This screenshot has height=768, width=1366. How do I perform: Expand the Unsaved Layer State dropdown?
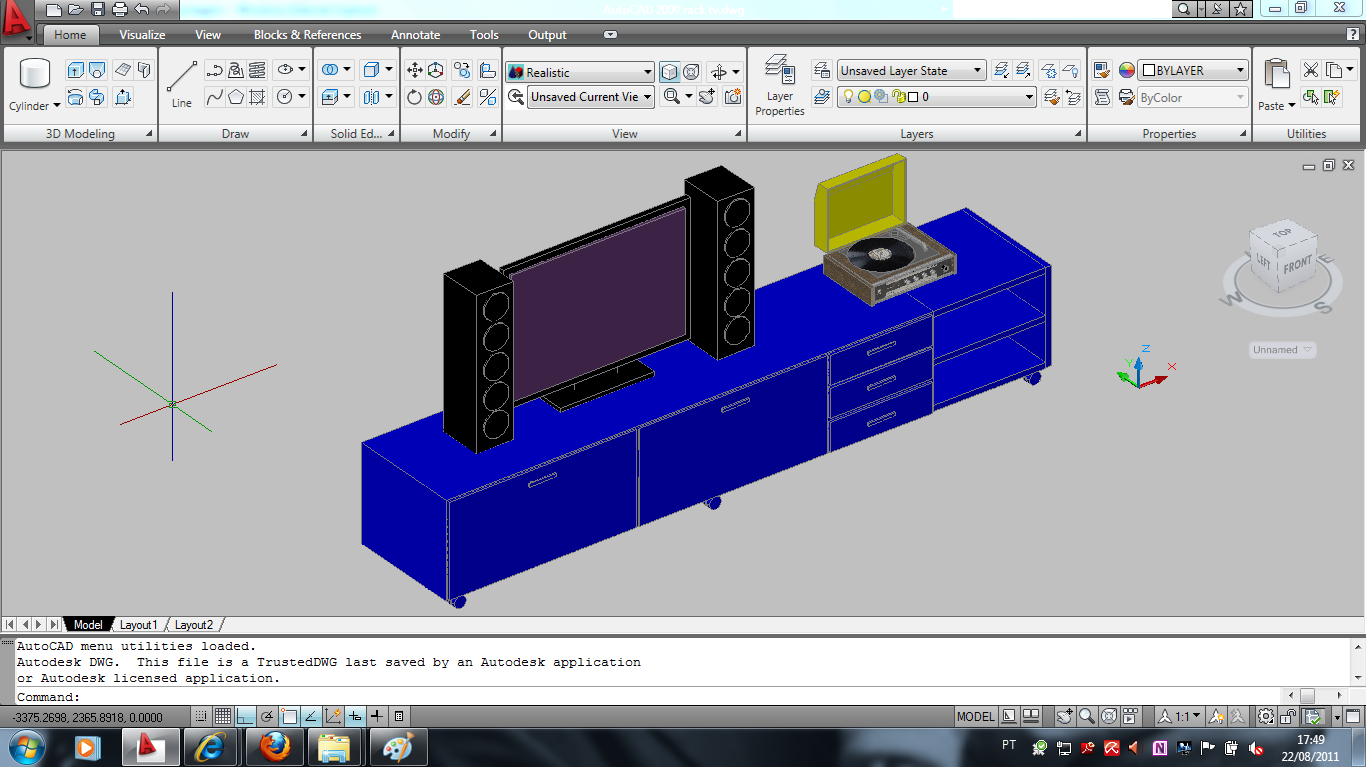pyautogui.click(x=979, y=69)
